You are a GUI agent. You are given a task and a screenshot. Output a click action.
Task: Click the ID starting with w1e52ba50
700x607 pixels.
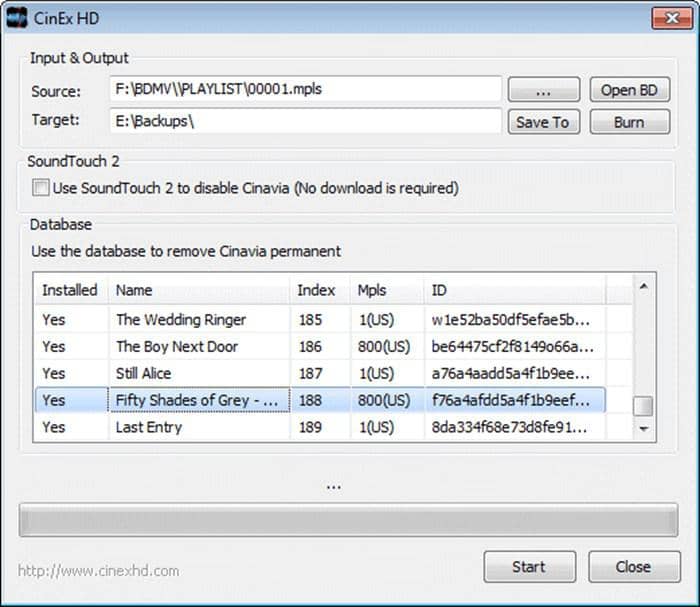pos(511,320)
